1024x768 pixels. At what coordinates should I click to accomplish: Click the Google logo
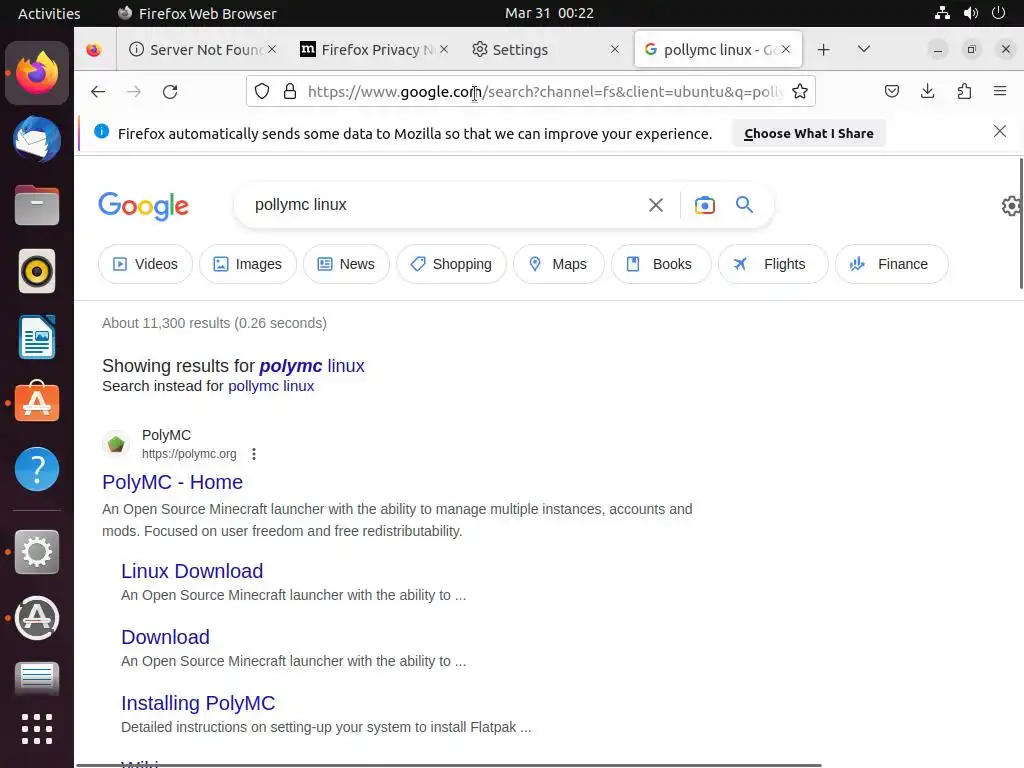click(144, 206)
